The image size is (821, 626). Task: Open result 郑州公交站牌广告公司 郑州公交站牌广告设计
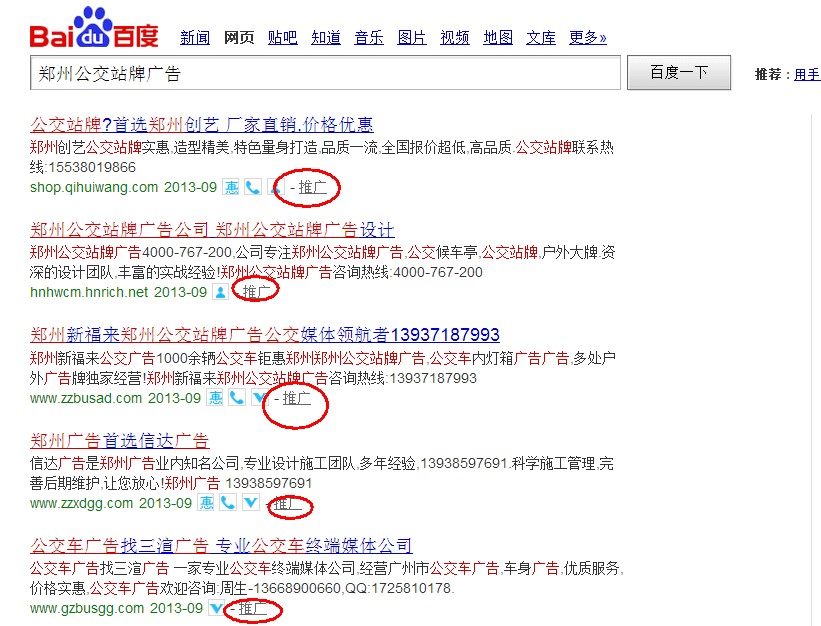click(x=212, y=230)
